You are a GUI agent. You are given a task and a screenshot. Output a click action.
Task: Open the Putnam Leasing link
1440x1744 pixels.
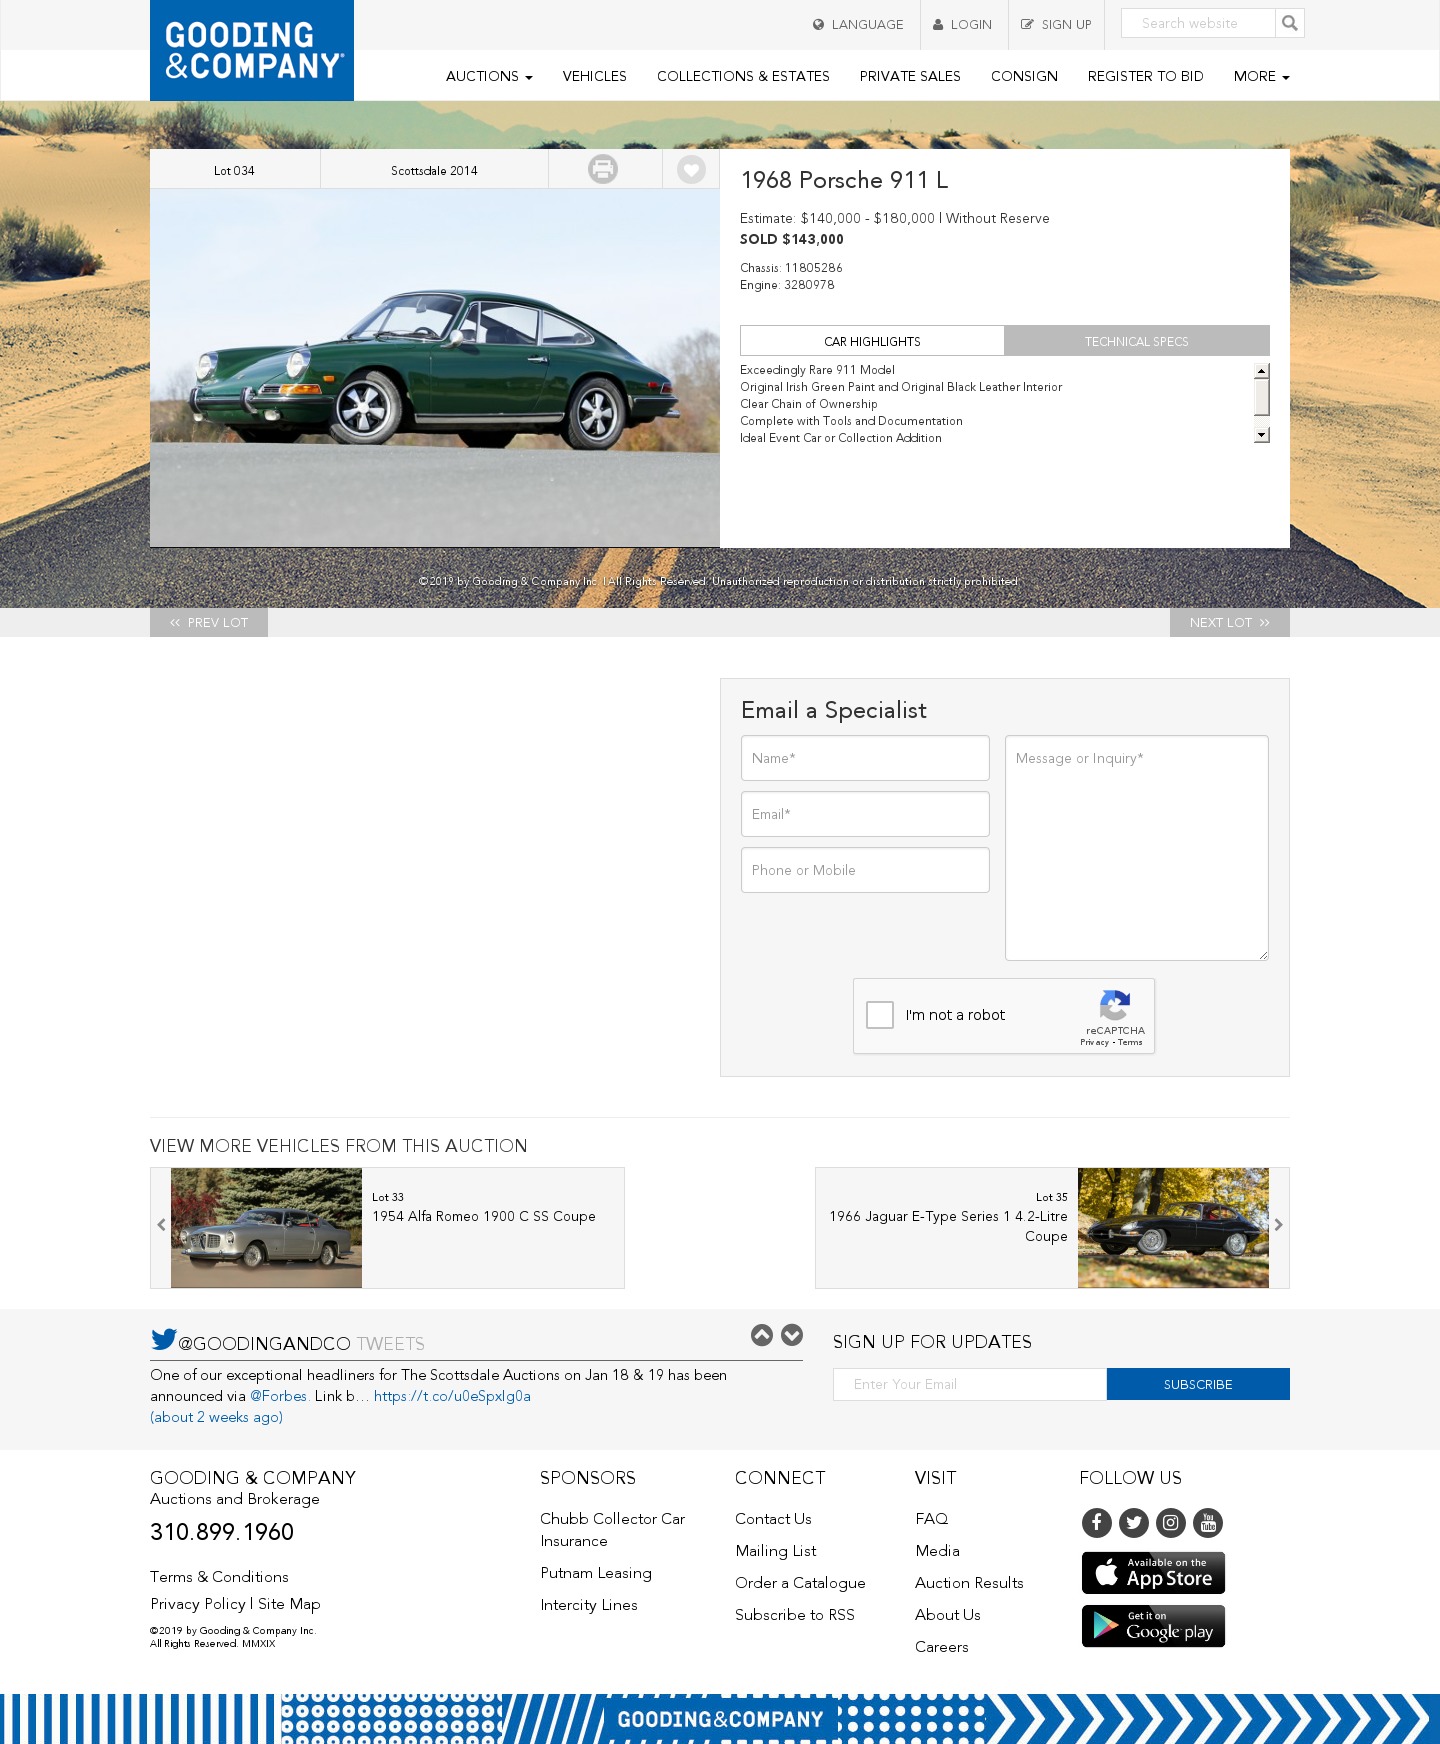596,1573
